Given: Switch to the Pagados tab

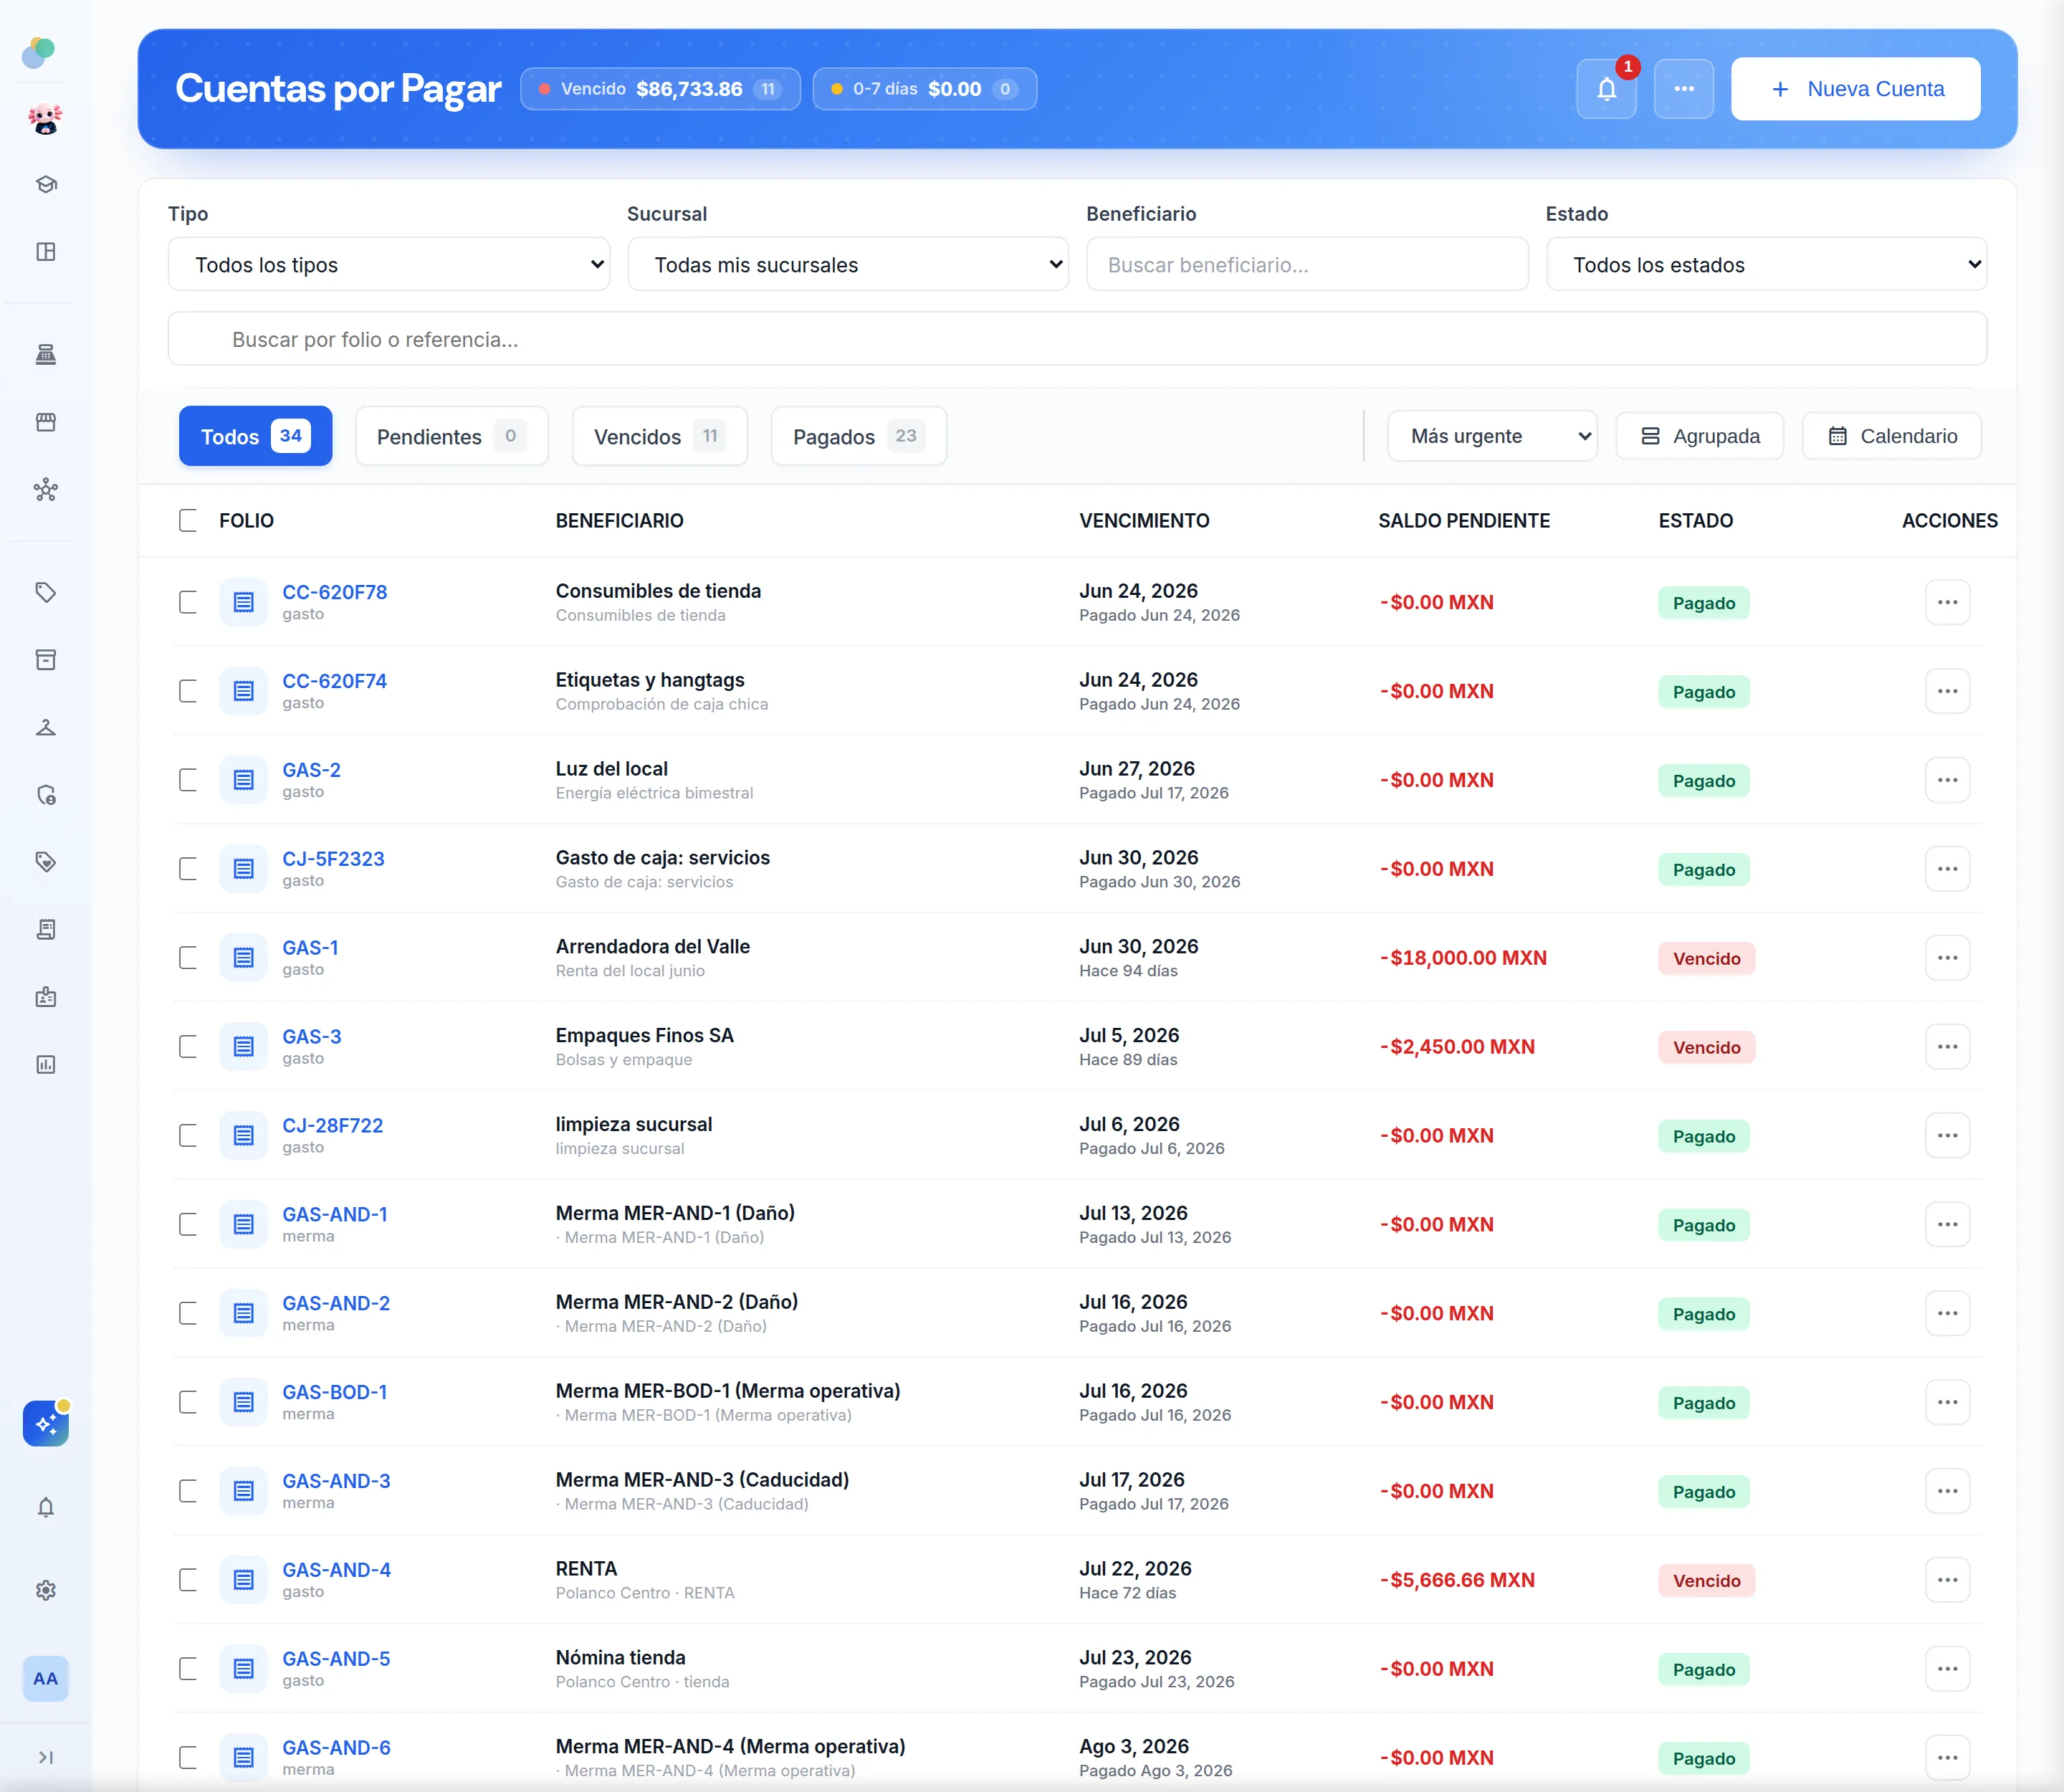Looking at the screenshot, I should pos(859,436).
